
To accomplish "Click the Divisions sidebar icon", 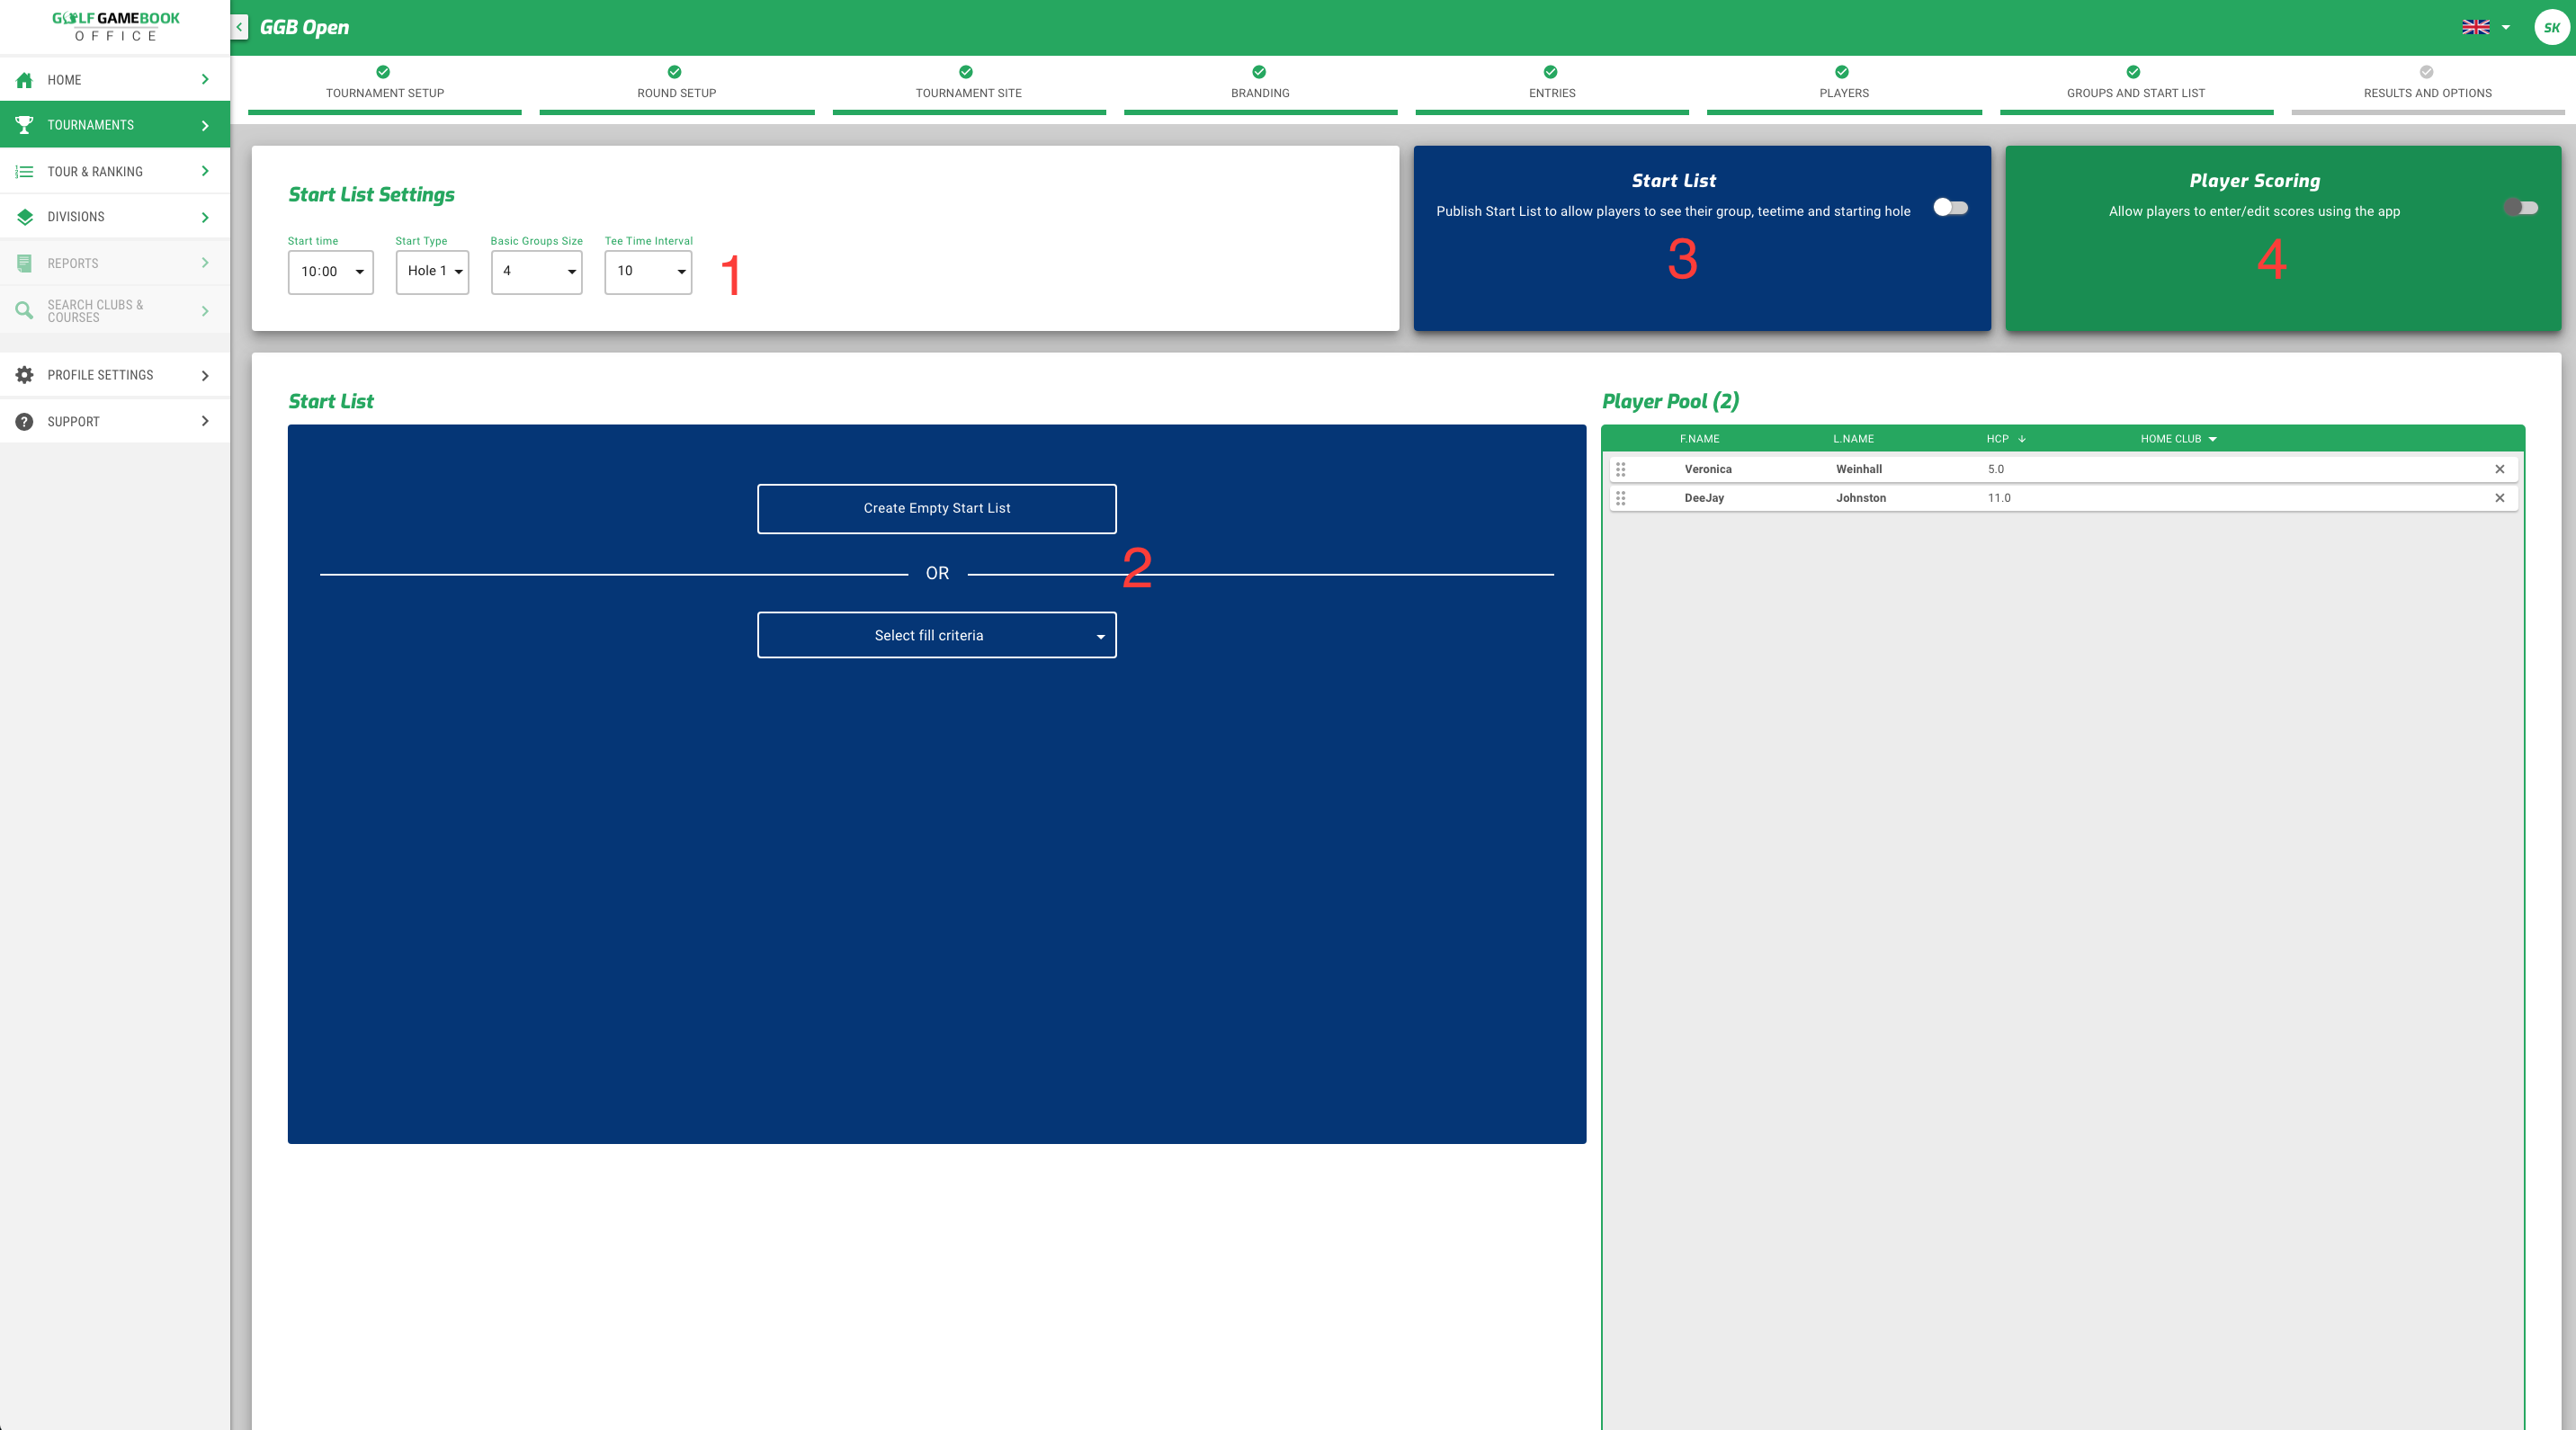I will (22, 217).
